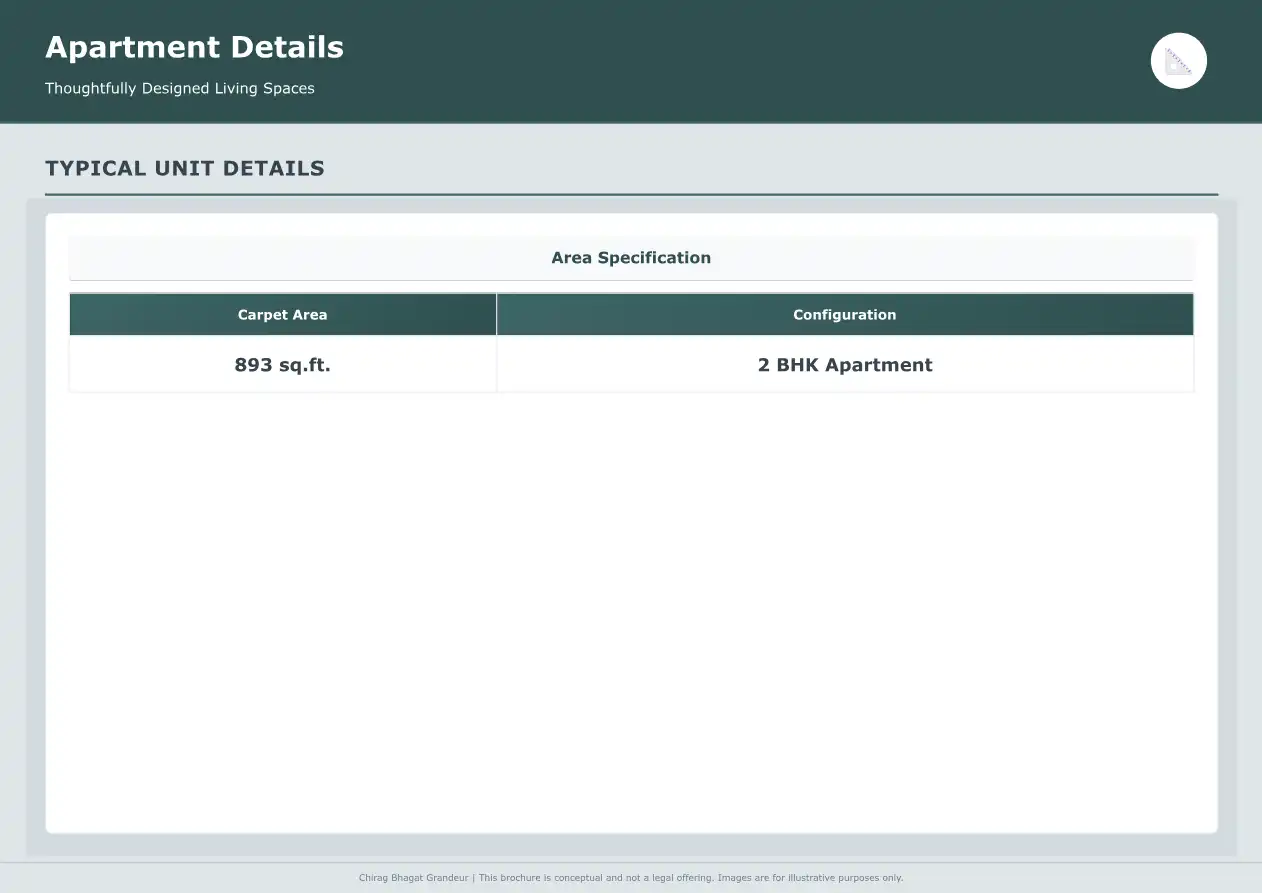Select the "Thoughtfully Designed Living Spaces" subtitle
The width and height of the screenshot is (1262, 893).
[180, 88]
